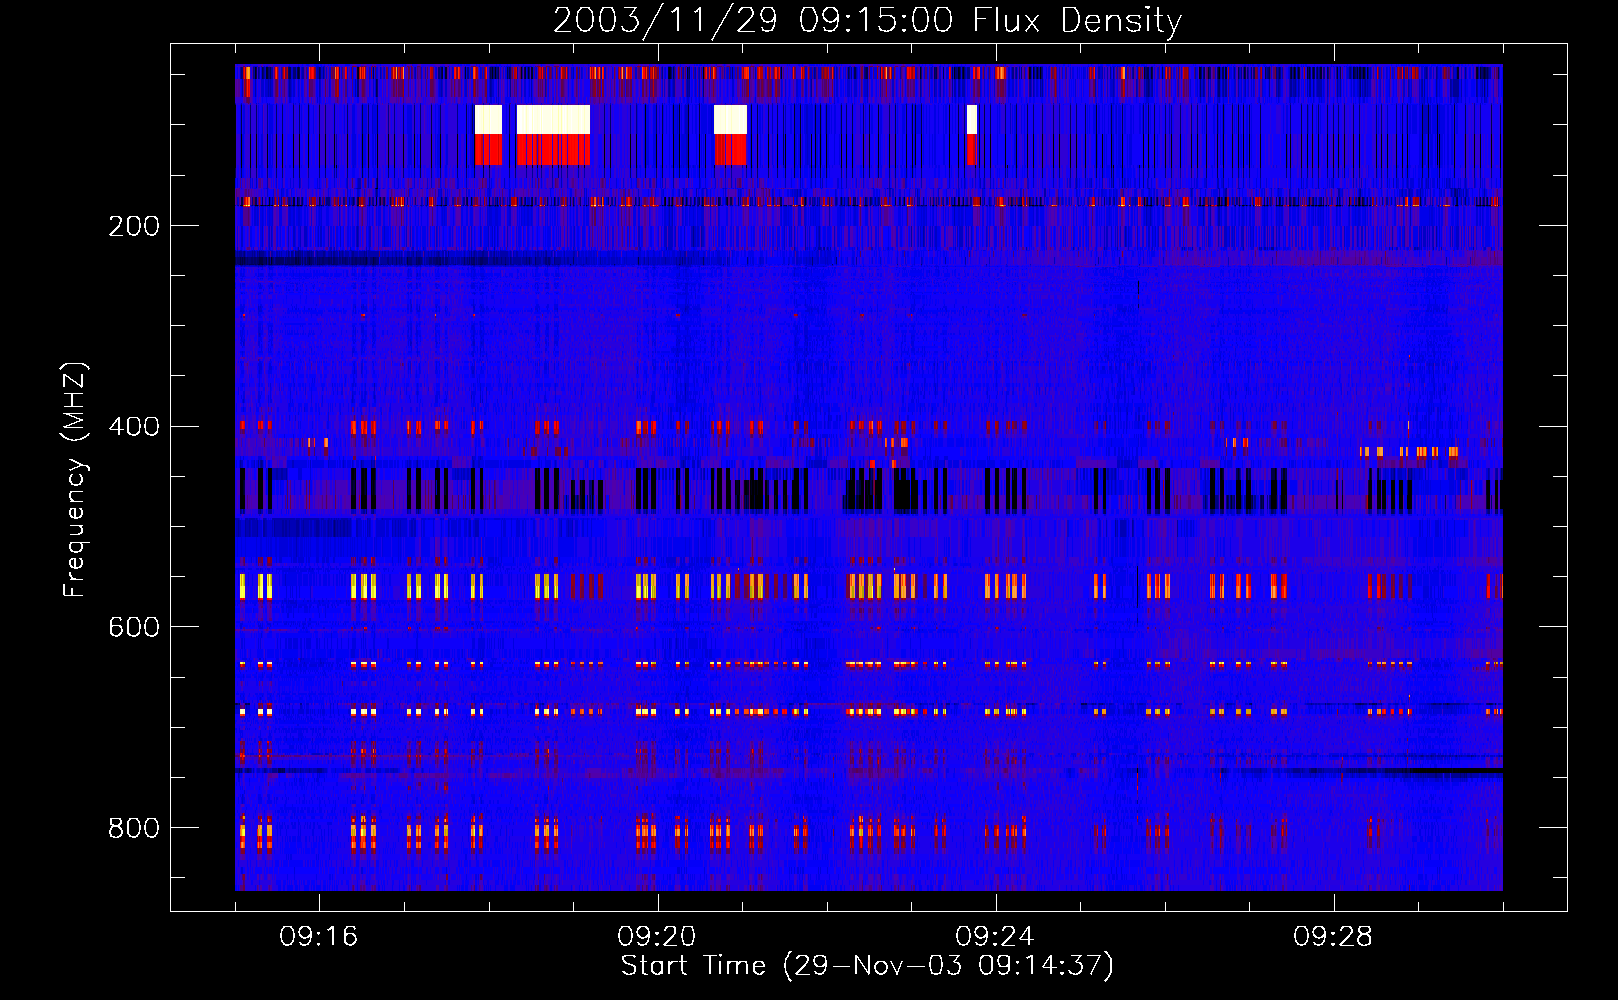Click the 09:28 time tick label

click(1333, 937)
